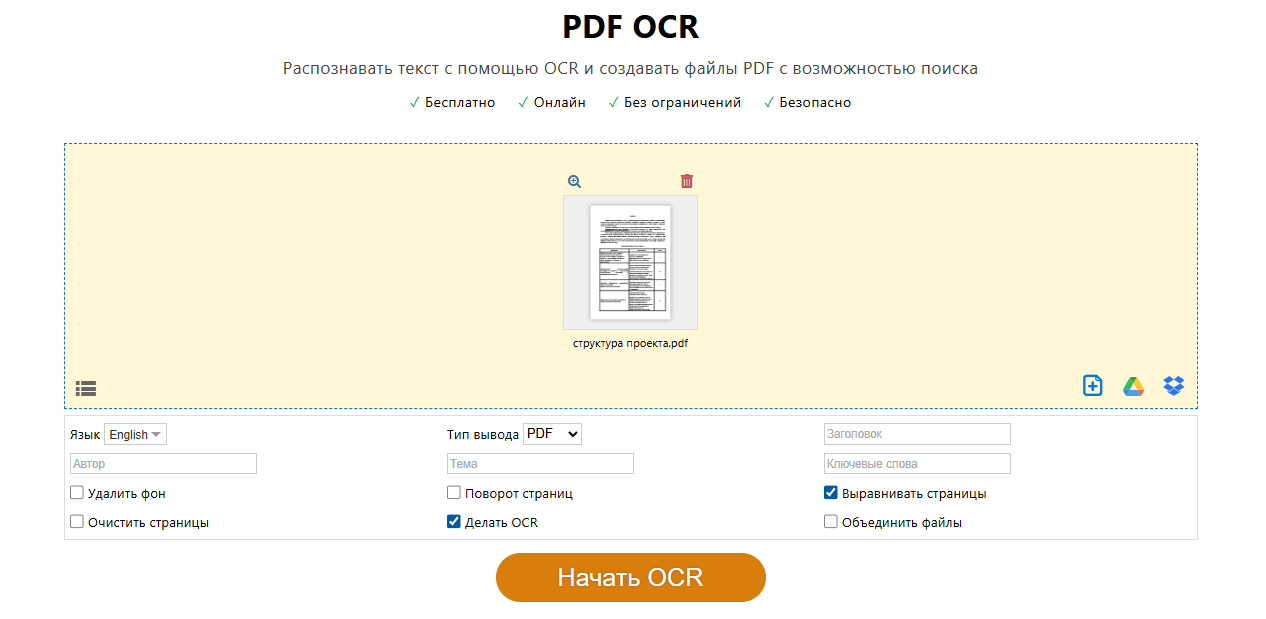Upload from Dropbox icon
1266x619 pixels.
1174,386
